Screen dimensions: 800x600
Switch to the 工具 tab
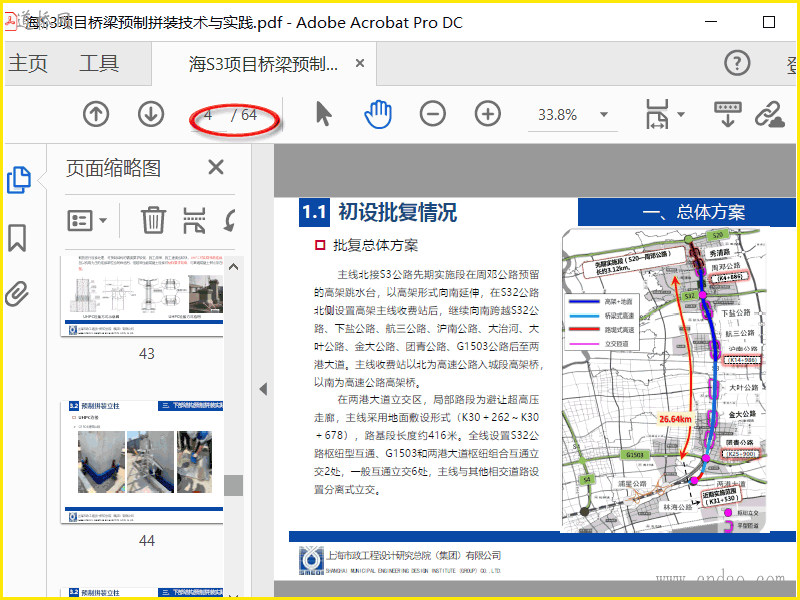click(x=99, y=64)
